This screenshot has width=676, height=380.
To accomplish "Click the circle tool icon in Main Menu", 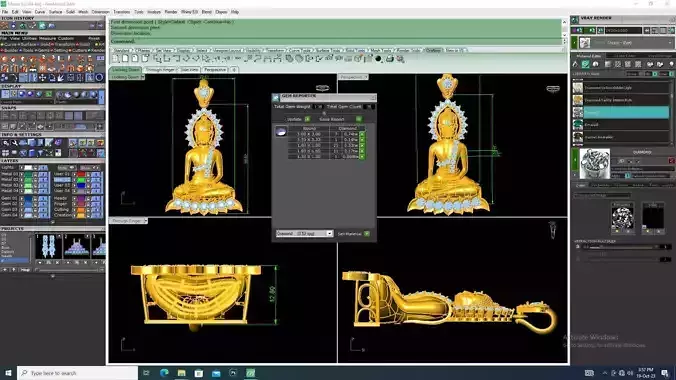I will [99, 78].
